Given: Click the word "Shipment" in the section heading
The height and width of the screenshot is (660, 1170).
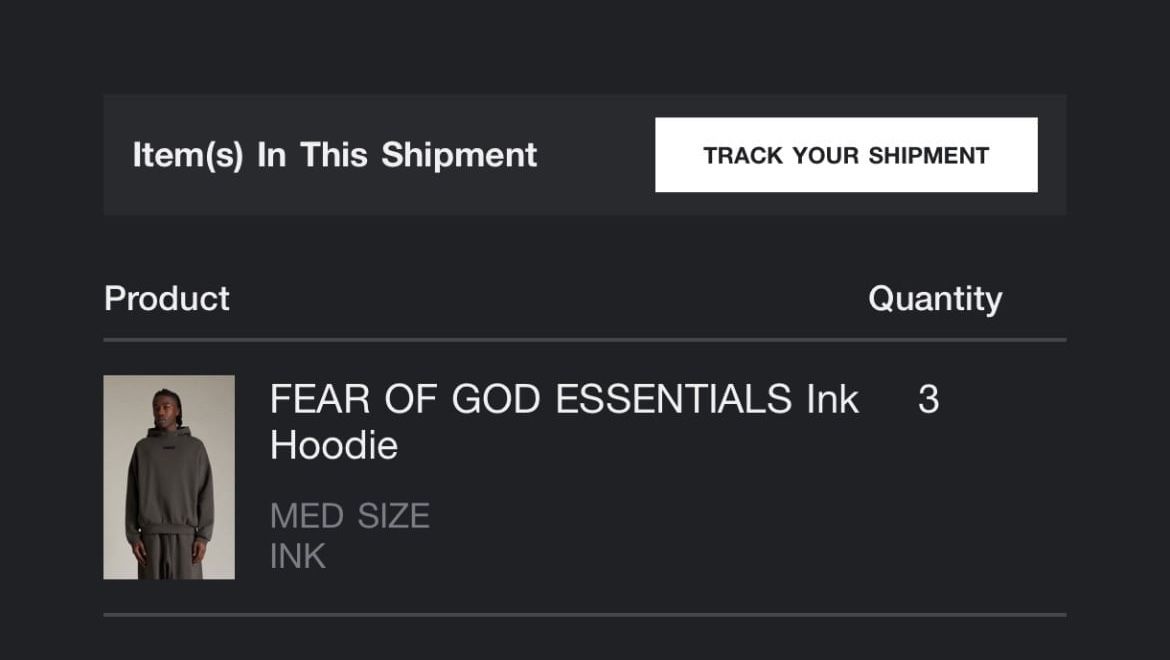Looking at the screenshot, I should tap(459, 155).
